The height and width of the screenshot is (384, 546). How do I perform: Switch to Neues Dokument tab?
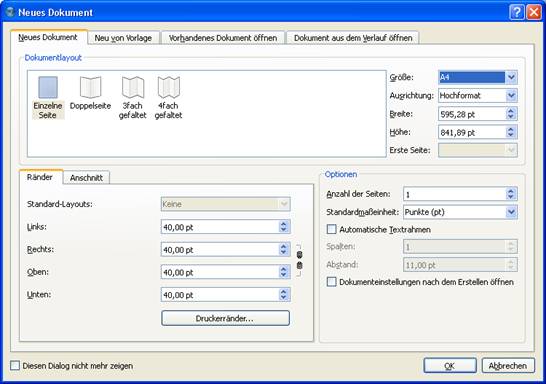(x=48, y=37)
